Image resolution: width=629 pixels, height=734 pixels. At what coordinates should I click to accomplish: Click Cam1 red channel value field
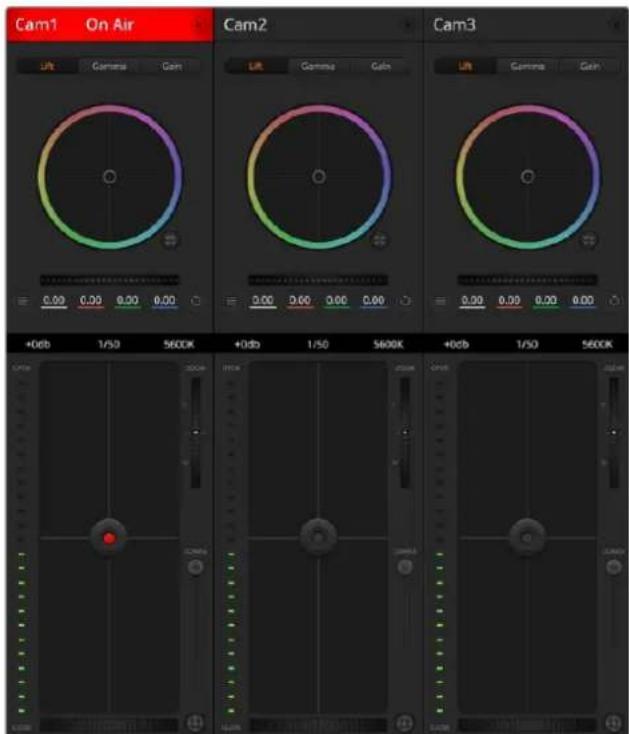coord(91,301)
